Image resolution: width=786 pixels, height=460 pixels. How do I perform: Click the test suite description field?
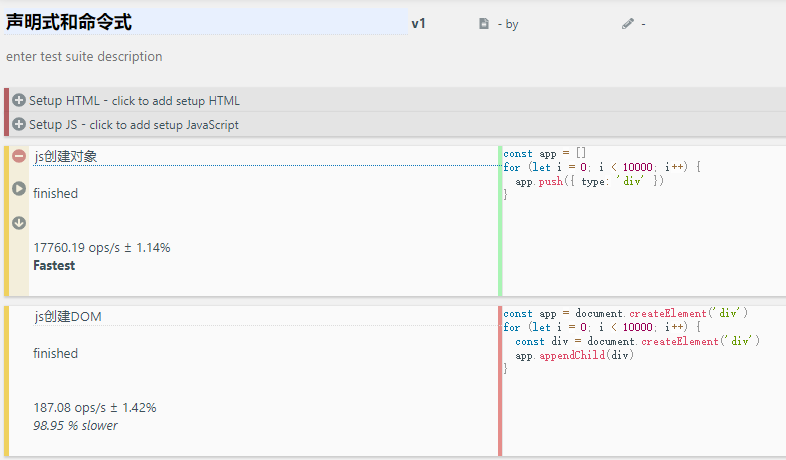coord(84,56)
